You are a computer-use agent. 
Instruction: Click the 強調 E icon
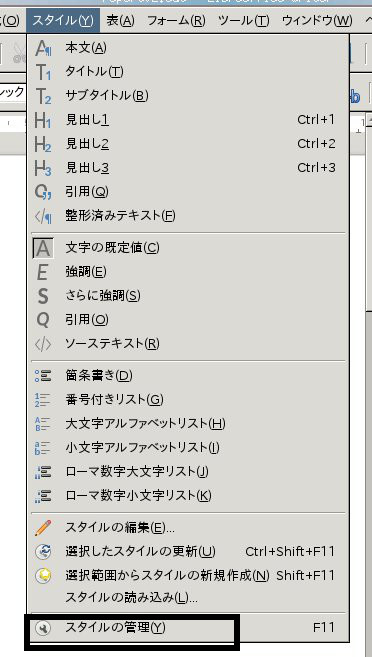[x=43, y=272]
